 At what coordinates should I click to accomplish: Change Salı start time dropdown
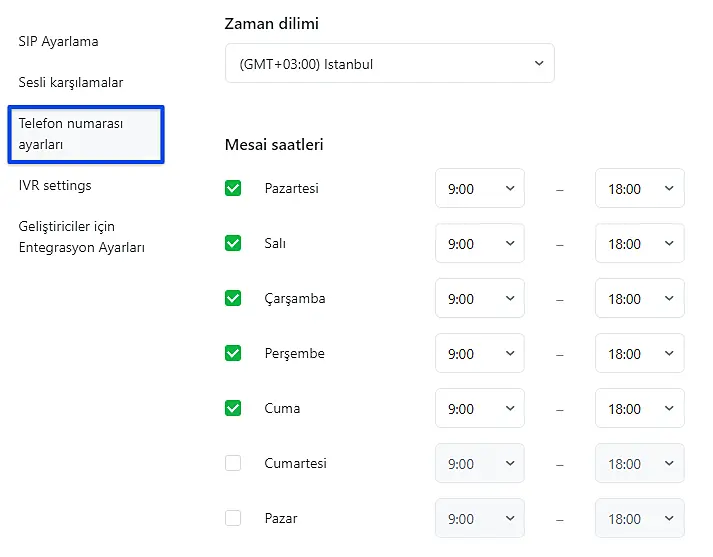point(479,243)
